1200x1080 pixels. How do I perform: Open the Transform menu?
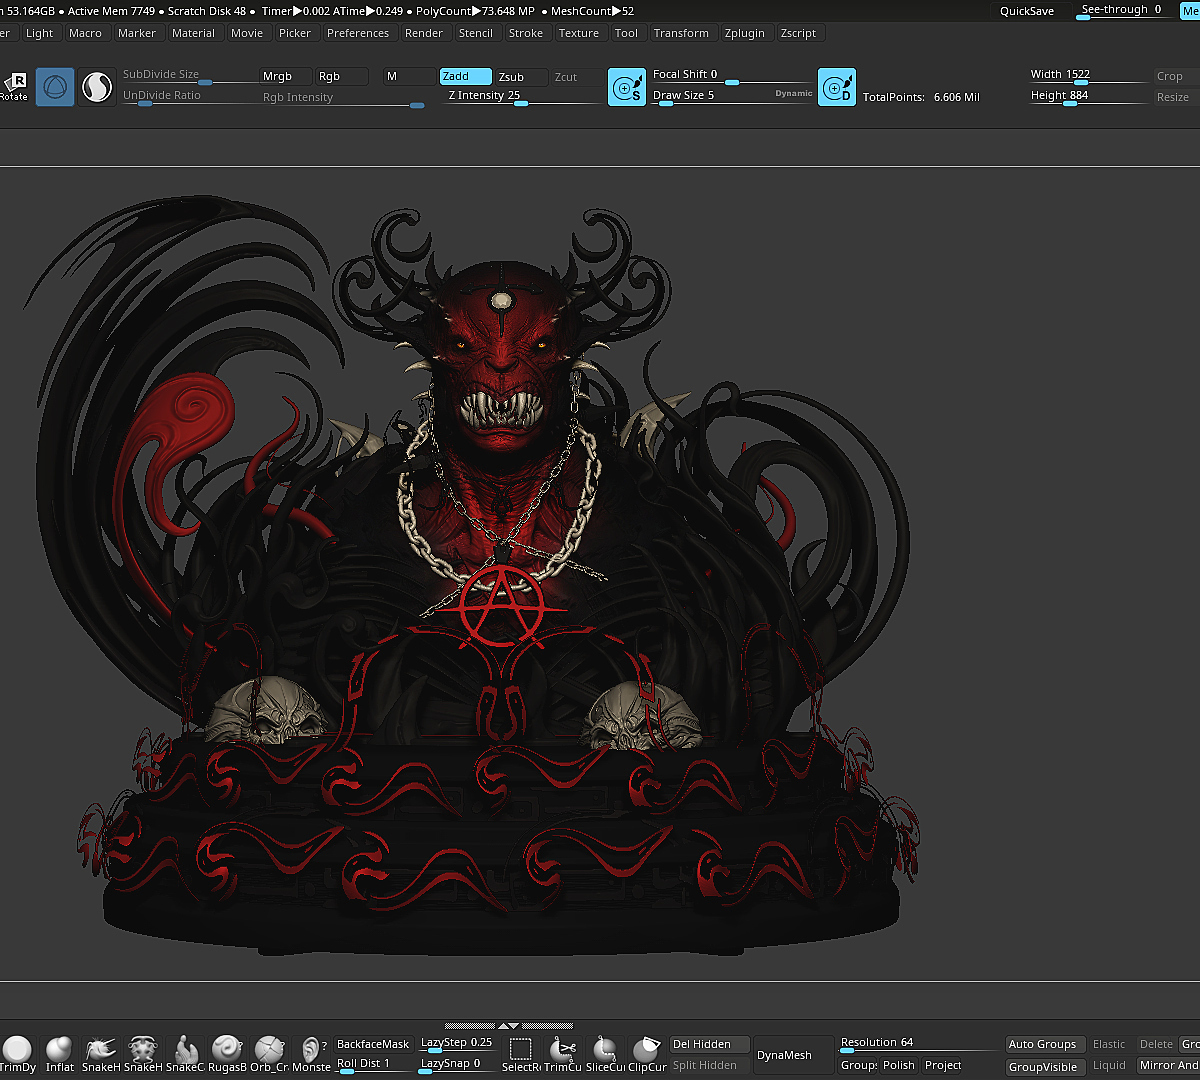coord(681,33)
